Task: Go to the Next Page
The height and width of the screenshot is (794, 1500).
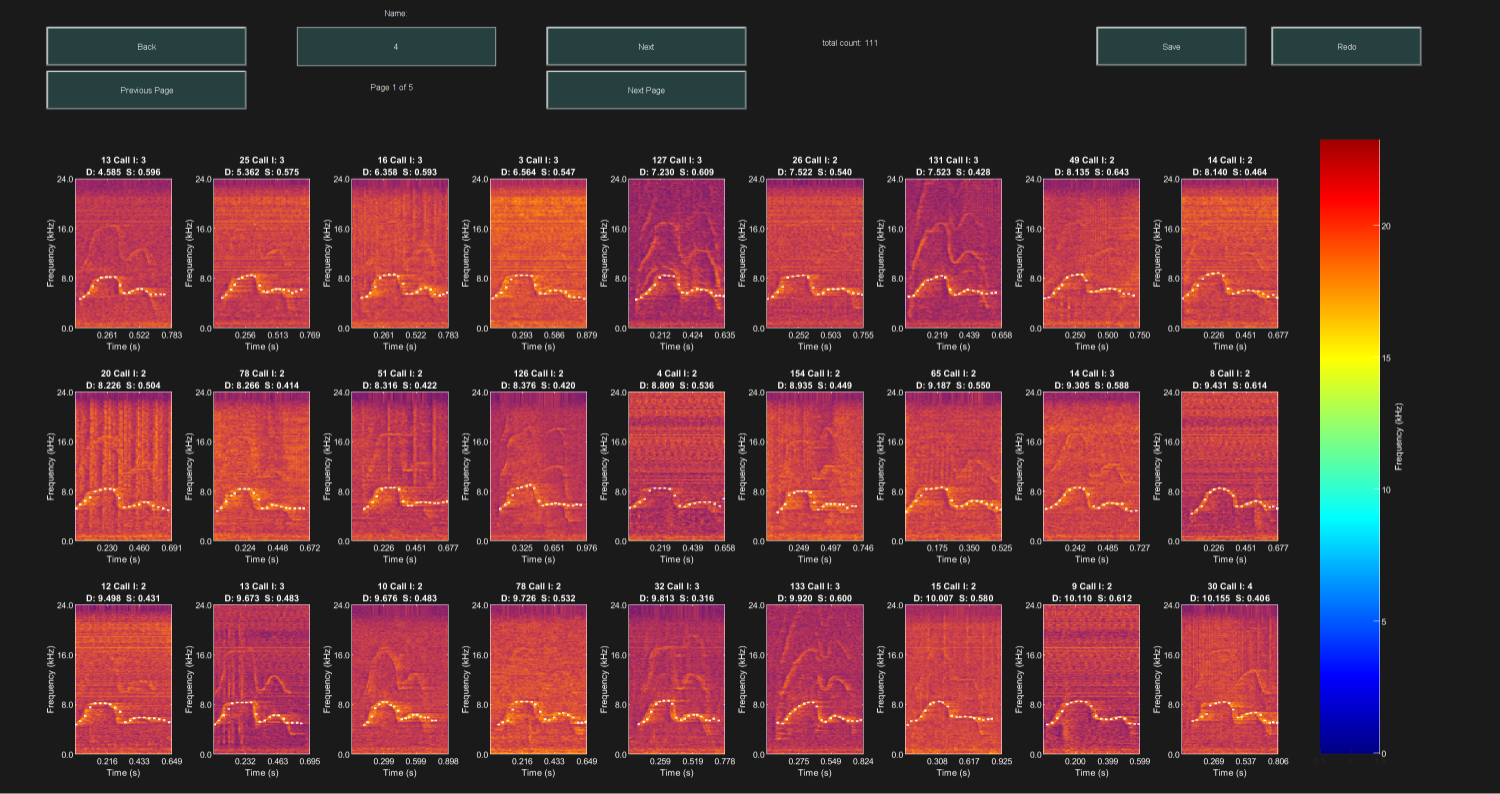Action: point(646,90)
